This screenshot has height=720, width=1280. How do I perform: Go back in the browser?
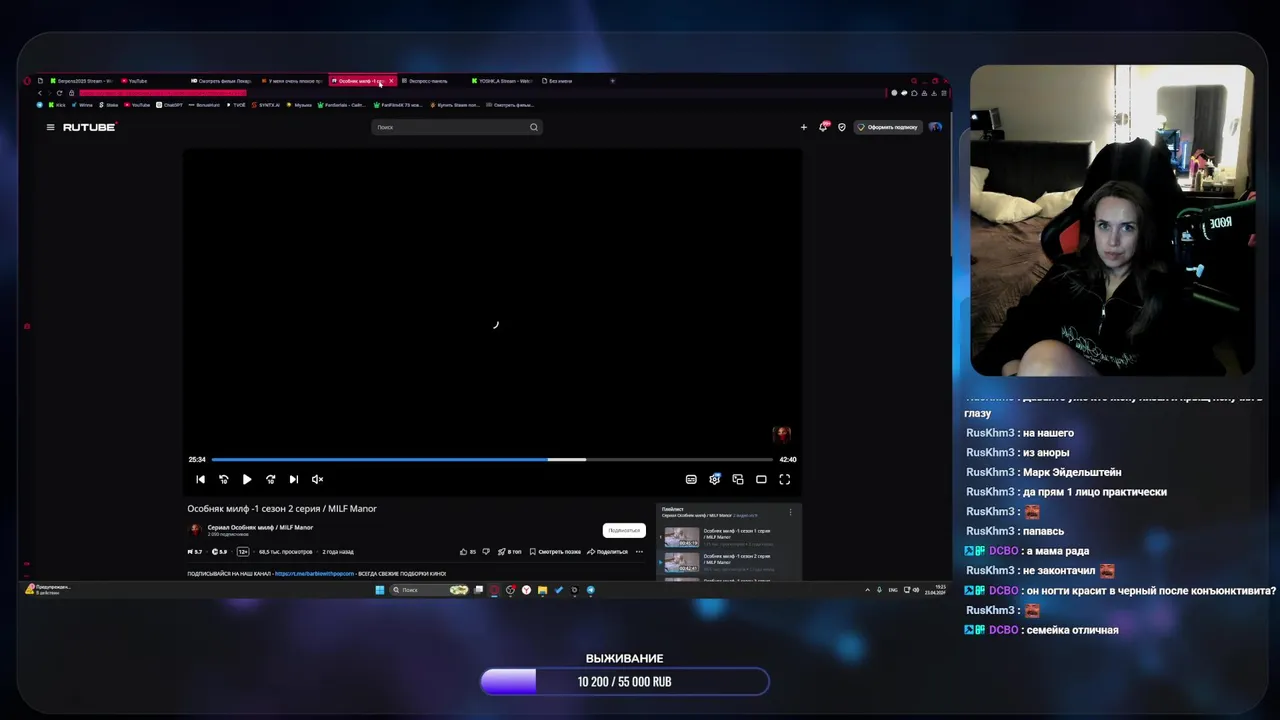[x=40, y=93]
